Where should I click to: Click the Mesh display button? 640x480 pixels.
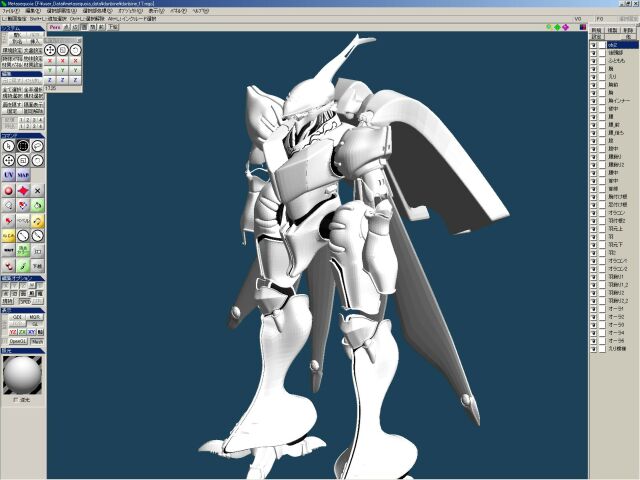click(37, 341)
